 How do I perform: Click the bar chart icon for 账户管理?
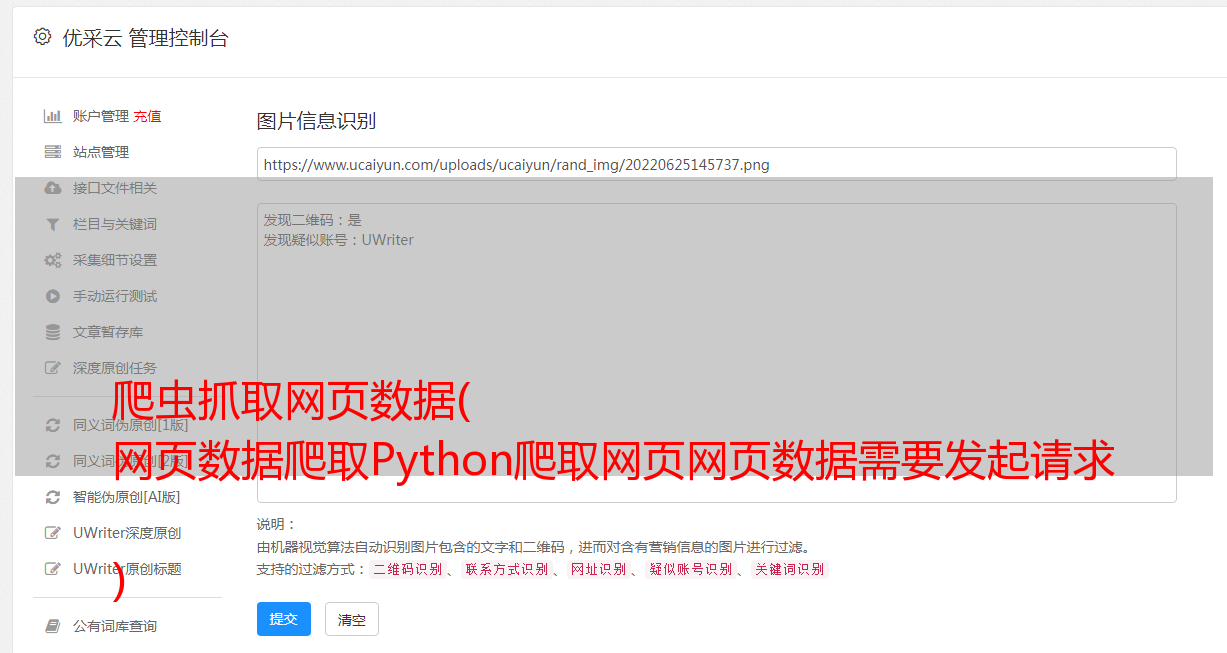[x=53, y=116]
